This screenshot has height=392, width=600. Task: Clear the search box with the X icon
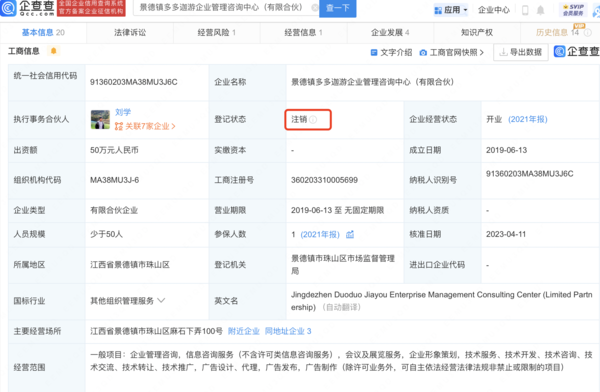[x=315, y=8]
